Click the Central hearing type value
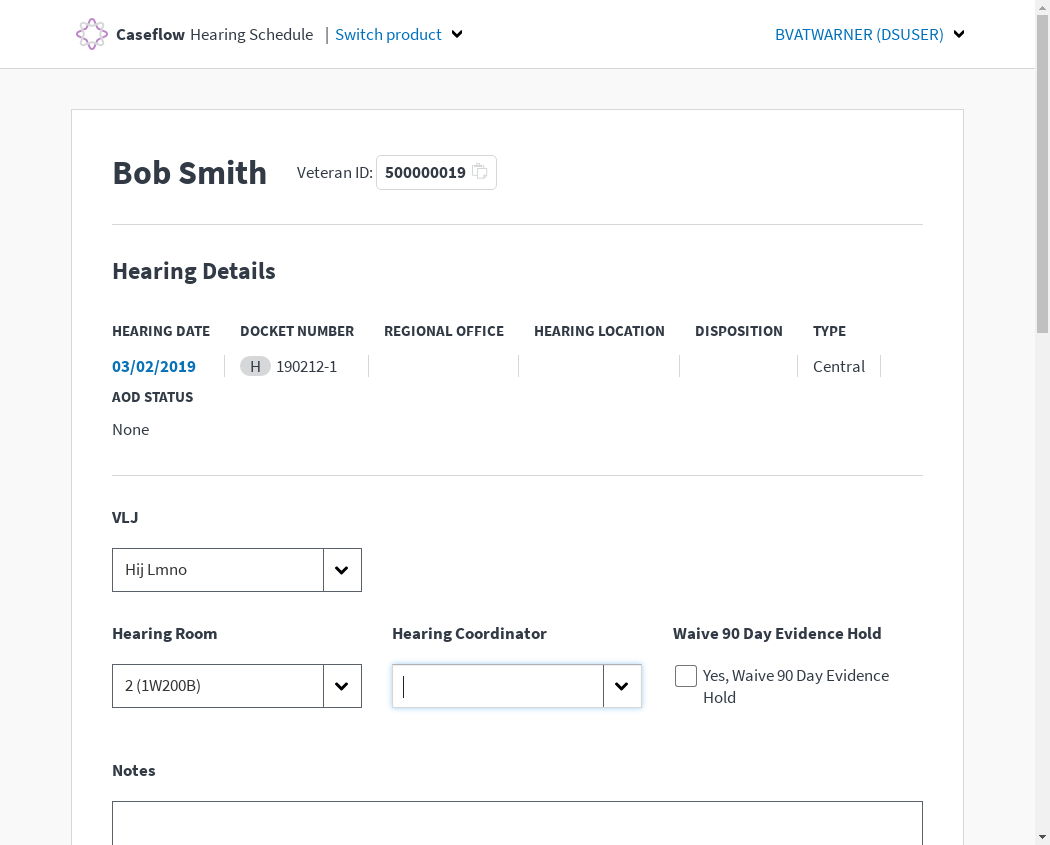This screenshot has width=1050, height=845. [x=838, y=366]
